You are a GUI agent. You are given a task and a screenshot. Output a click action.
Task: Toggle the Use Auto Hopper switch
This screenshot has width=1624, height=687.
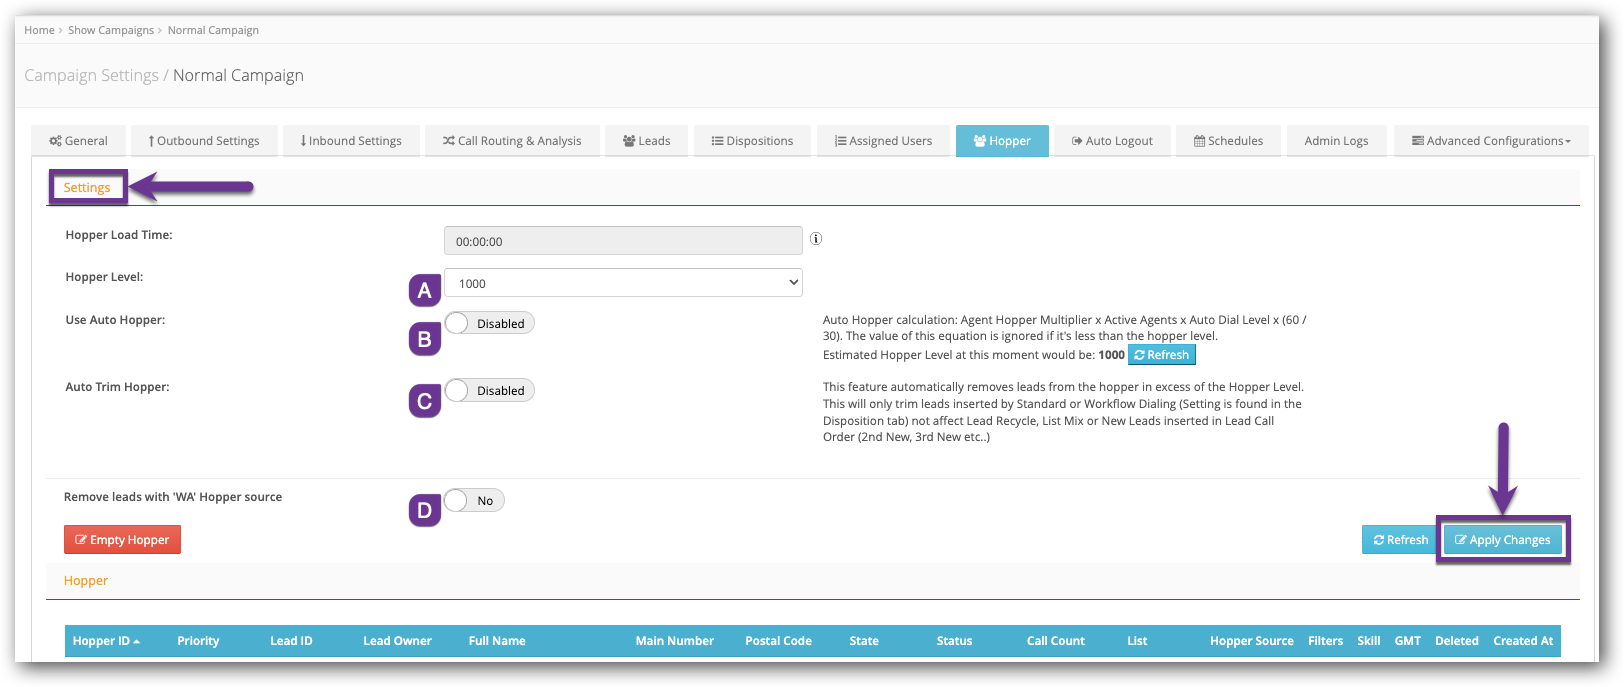click(489, 323)
